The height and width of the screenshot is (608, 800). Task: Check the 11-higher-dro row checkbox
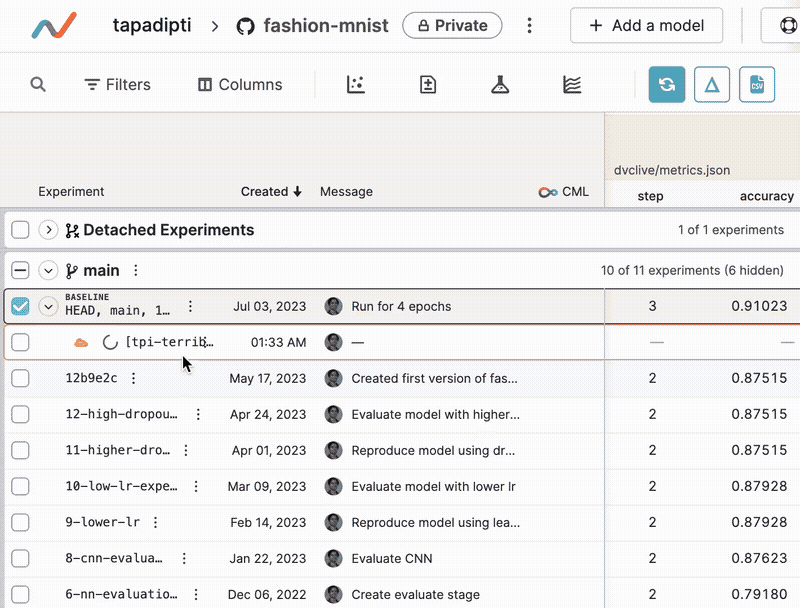pos(20,450)
